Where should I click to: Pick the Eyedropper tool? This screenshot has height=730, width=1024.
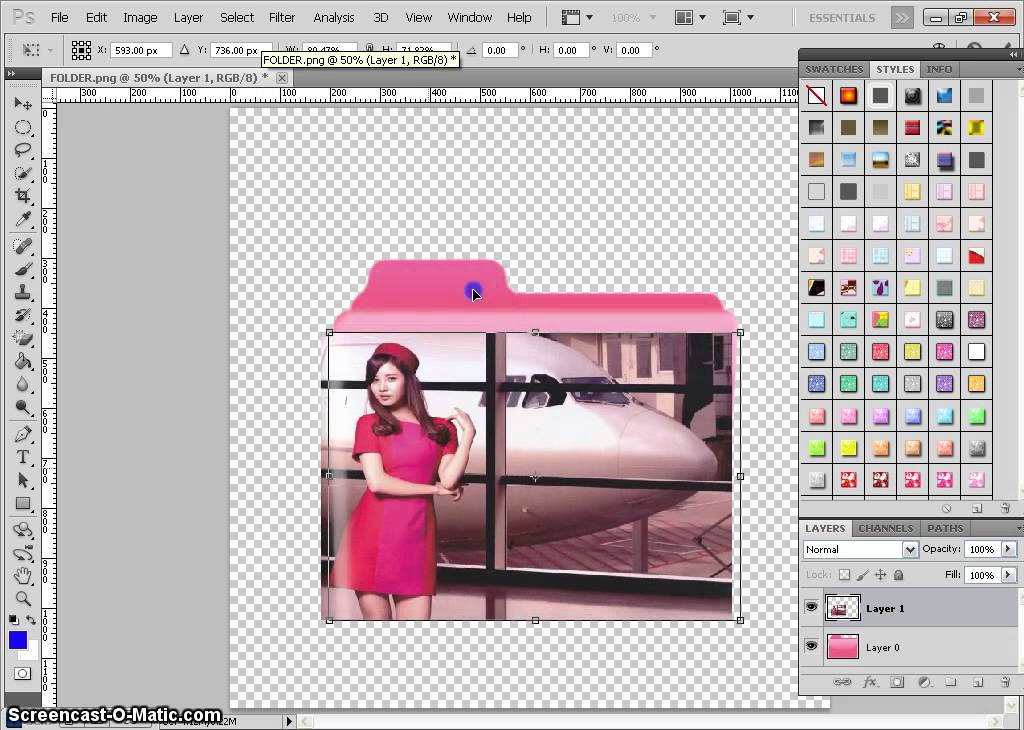pos(23,218)
